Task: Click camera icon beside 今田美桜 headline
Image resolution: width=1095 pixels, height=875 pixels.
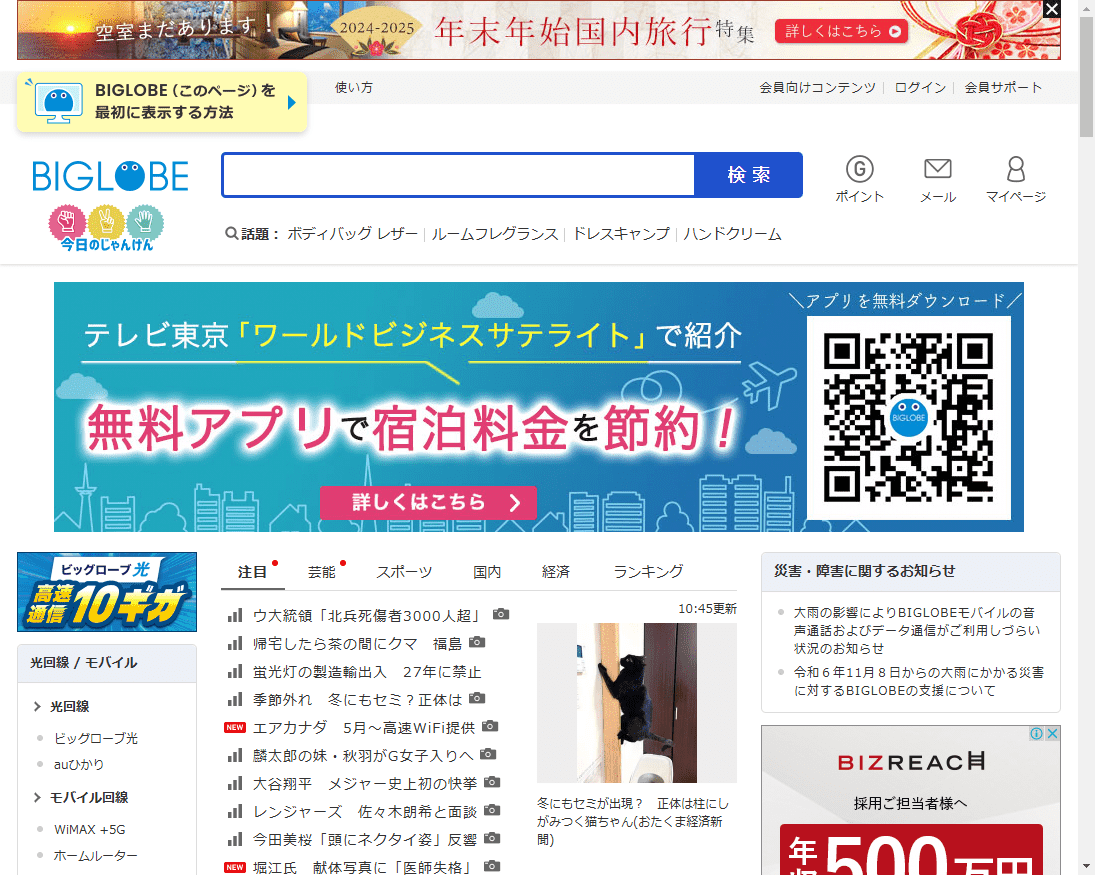Action: pyautogui.click(x=492, y=838)
